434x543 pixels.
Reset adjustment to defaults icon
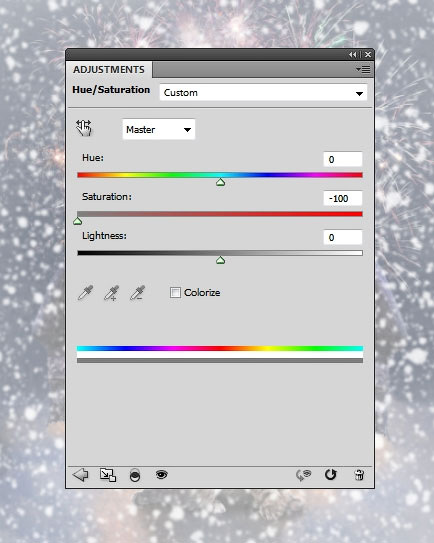330,474
